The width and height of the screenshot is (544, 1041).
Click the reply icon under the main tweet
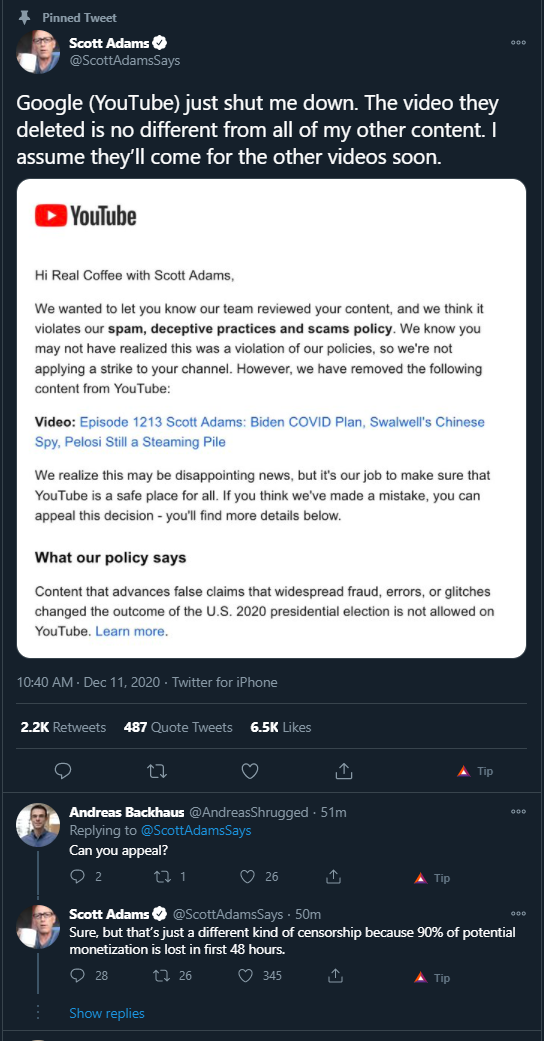(x=62, y=771)
